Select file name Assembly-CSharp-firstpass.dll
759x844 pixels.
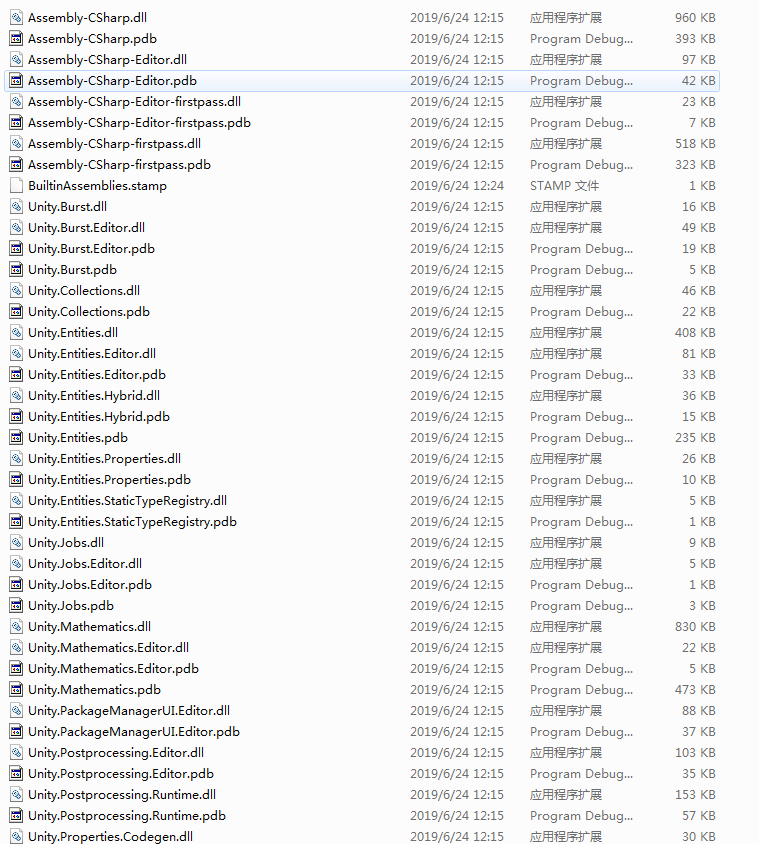tap(114, 144)
